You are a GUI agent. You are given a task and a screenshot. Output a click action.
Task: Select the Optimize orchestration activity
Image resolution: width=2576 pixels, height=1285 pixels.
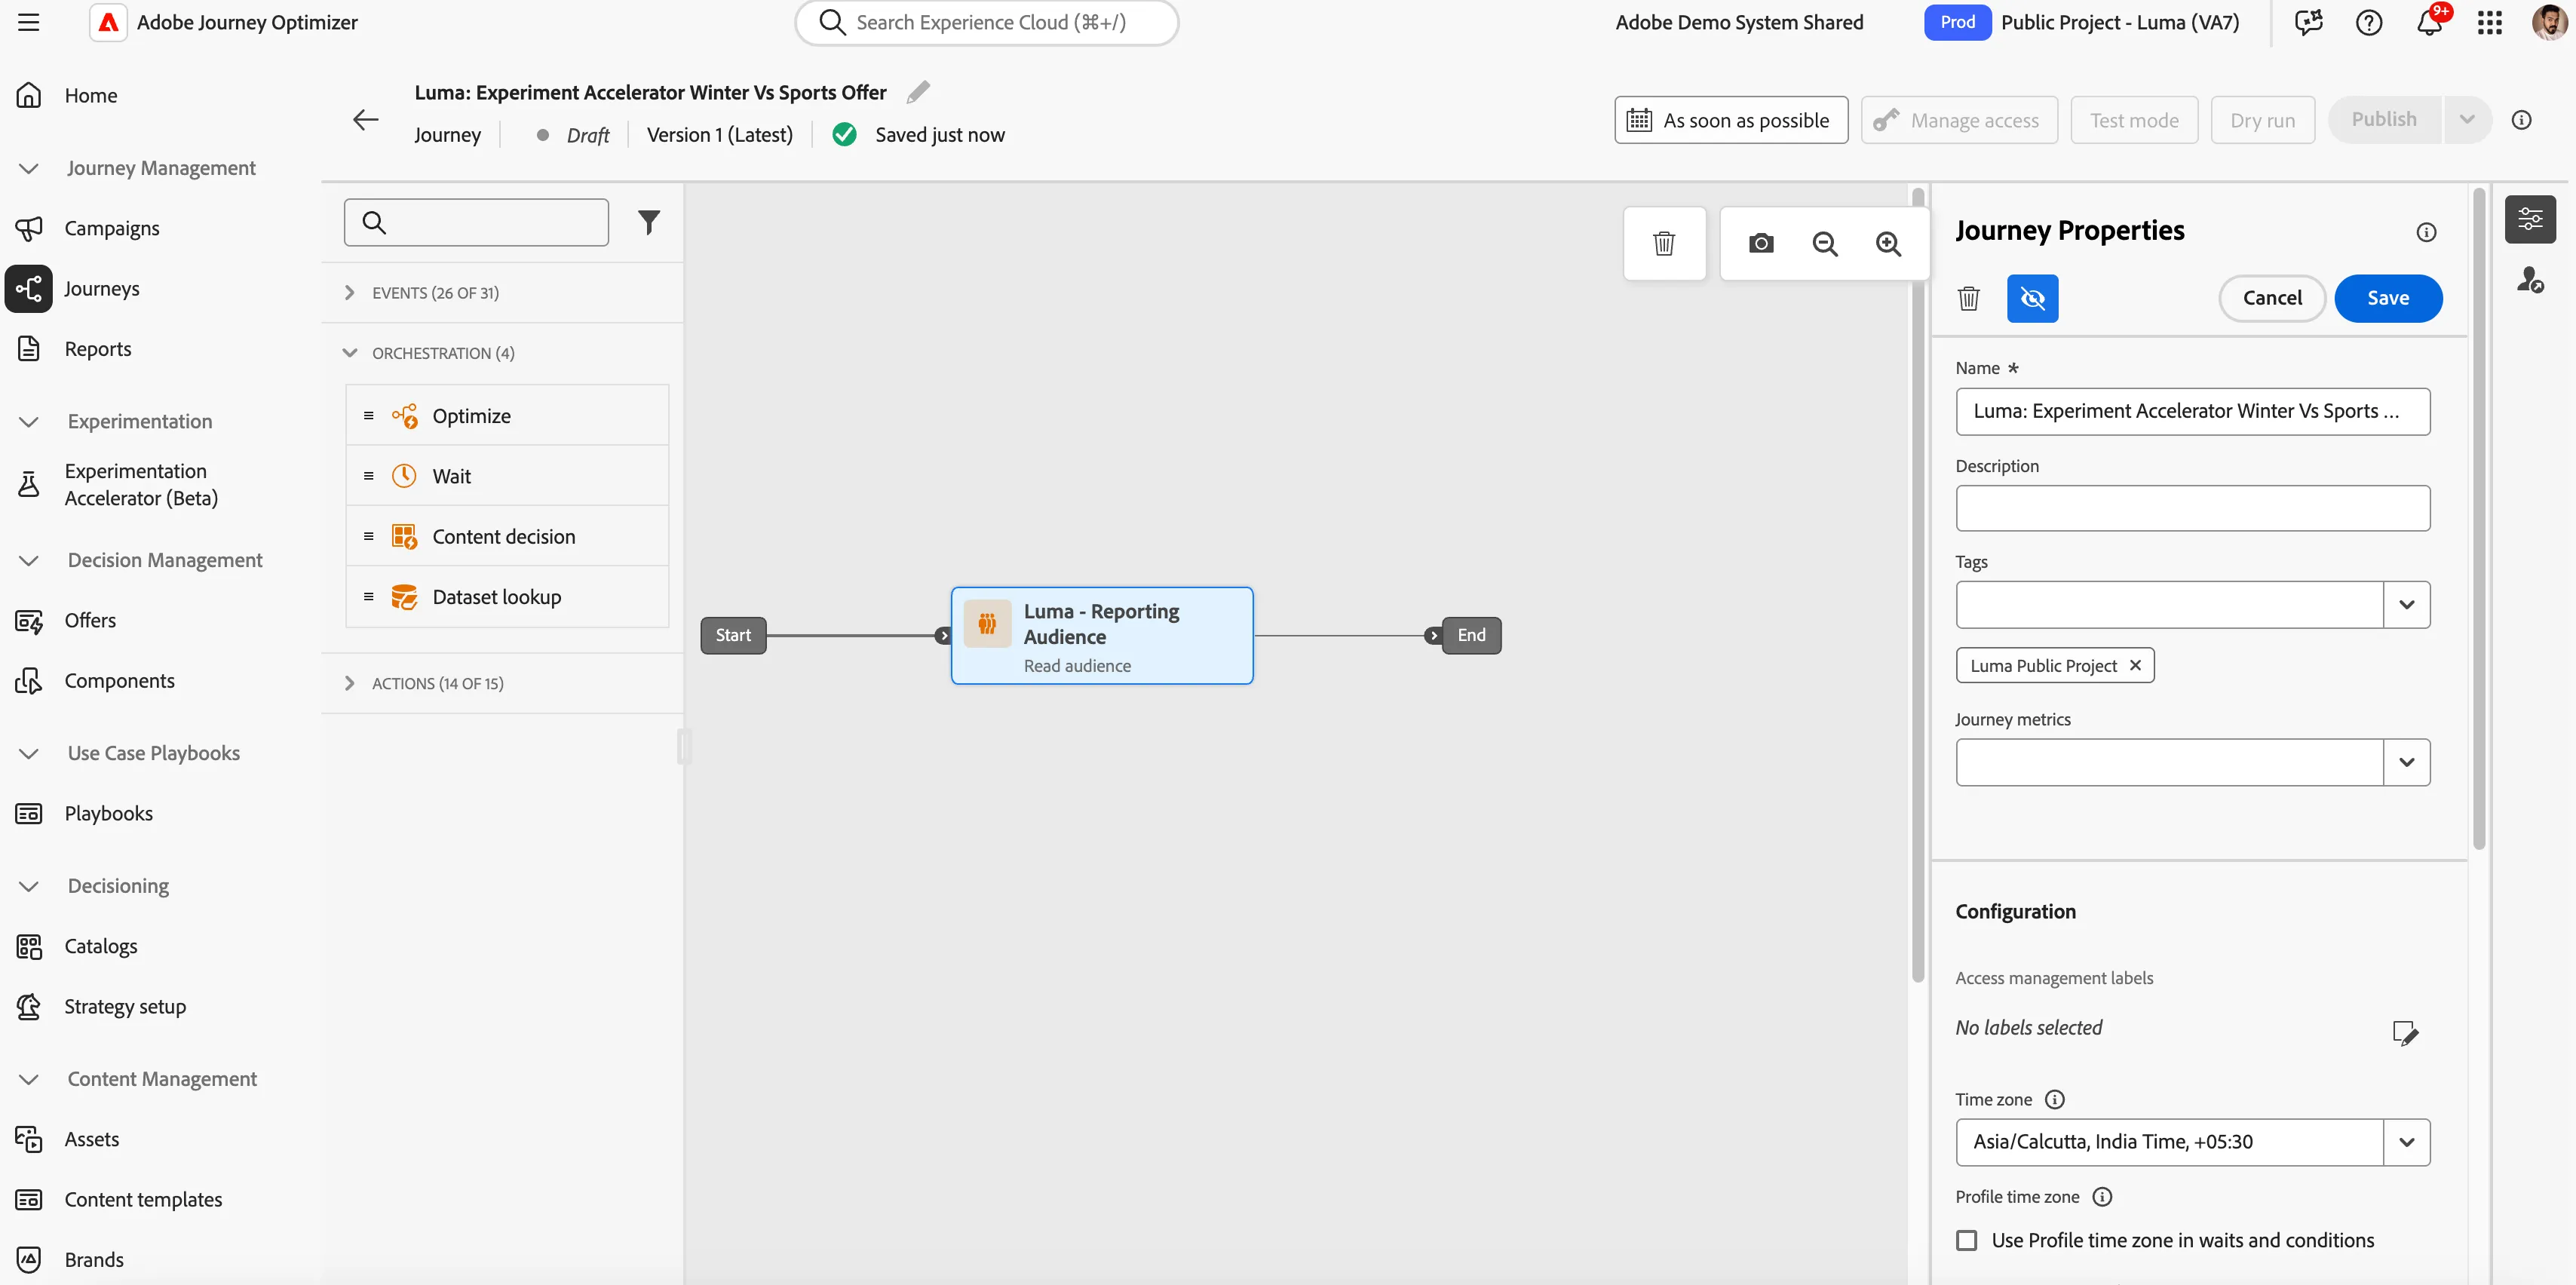coord(507,415)
